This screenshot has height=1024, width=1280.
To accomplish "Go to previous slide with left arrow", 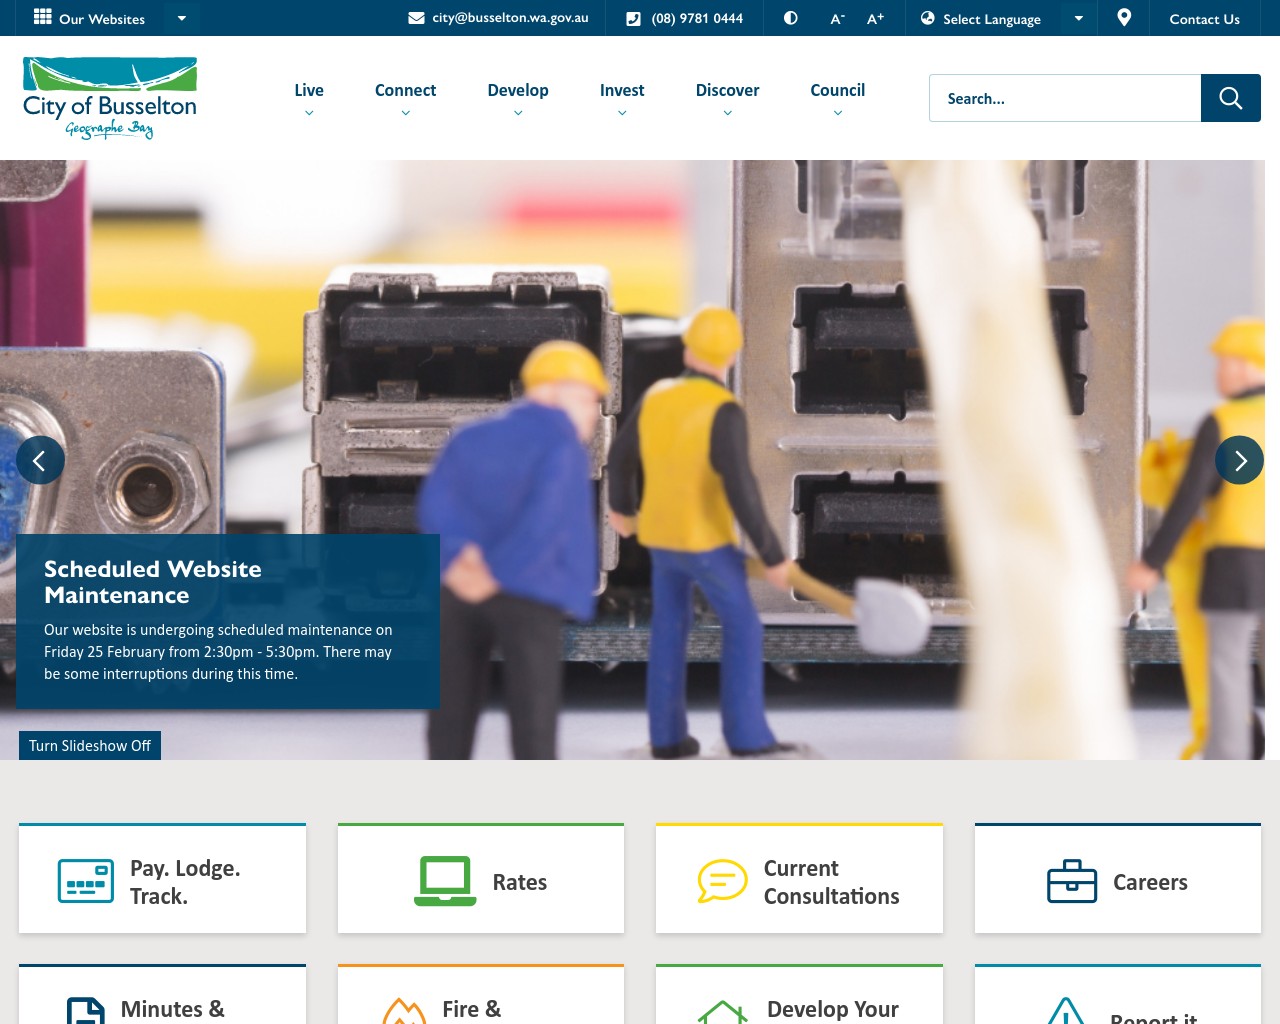I will [x=40, y=460].
